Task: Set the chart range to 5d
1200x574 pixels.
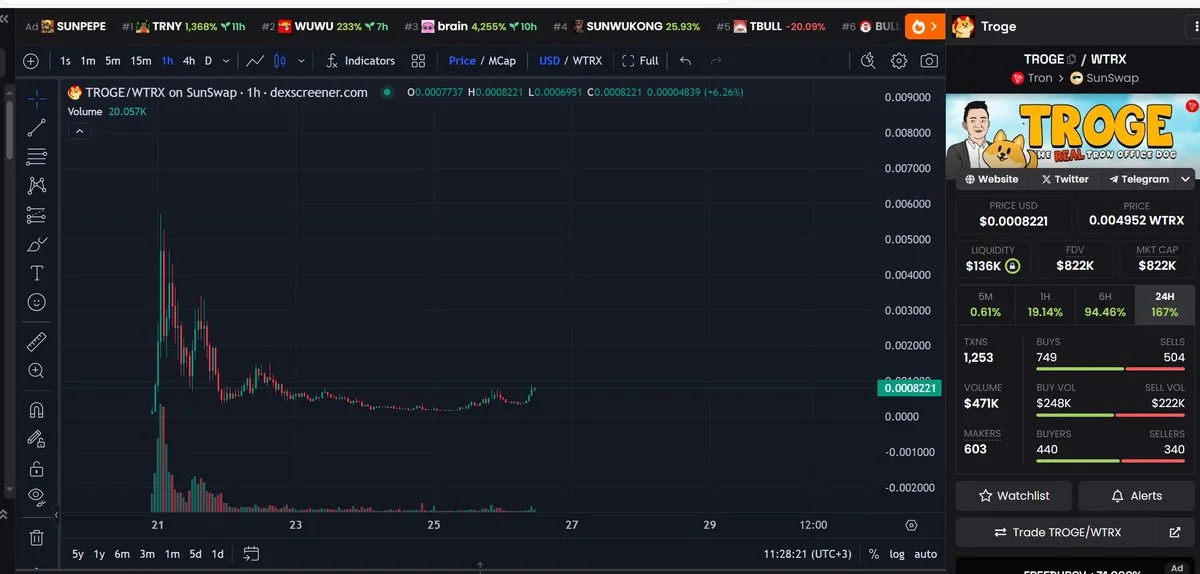Action: point(195,554)
